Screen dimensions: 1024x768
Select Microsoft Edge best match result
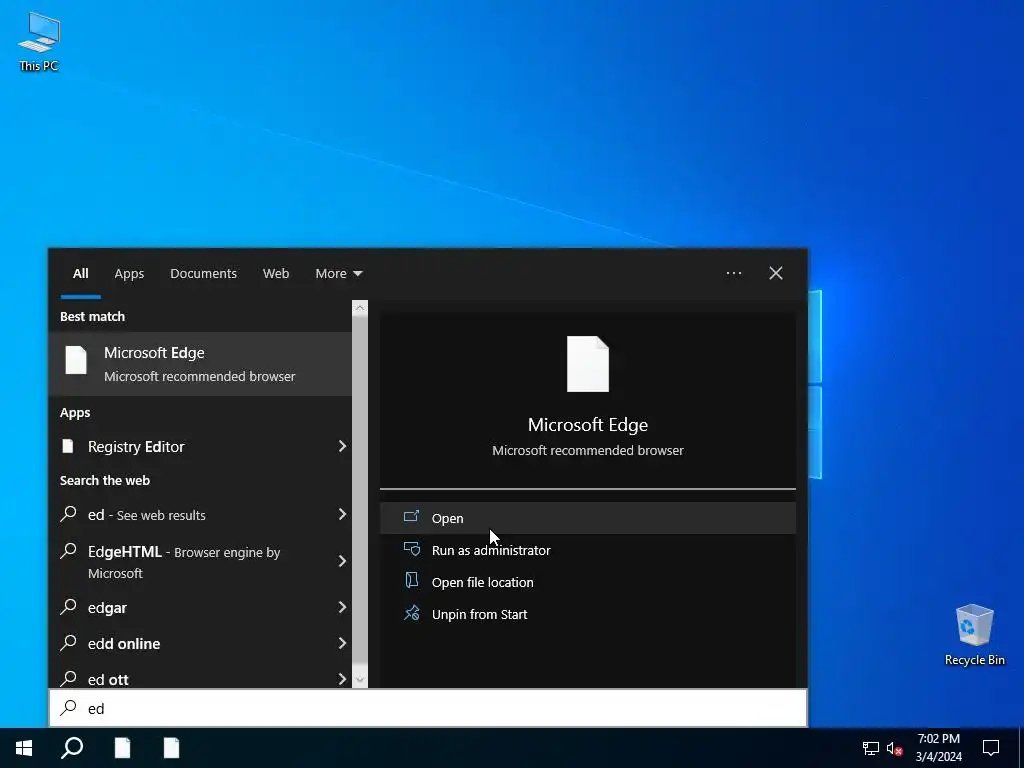[200, 364]
